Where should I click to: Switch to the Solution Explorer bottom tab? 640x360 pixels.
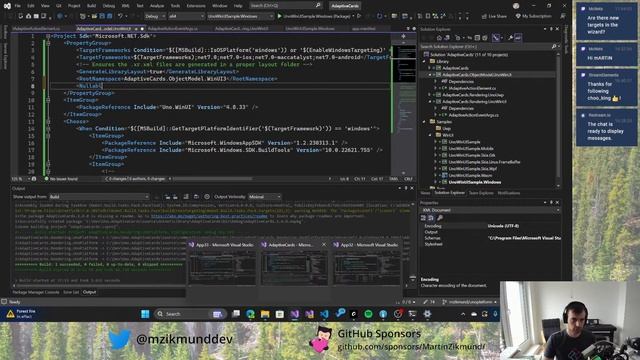click(449, 193)
